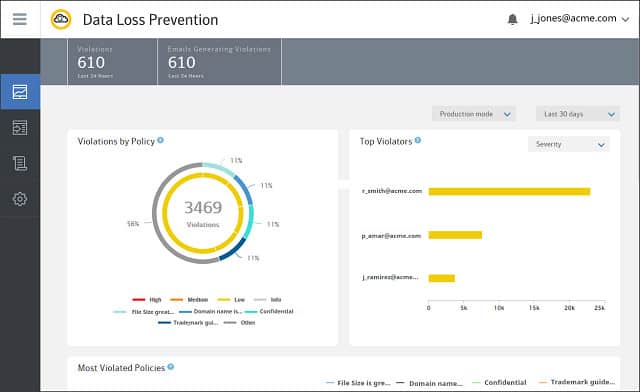The width and height of the screenshot is (640, 392).
Task: Open the j.jones@acme.com account menu
Action: pos(580,19)
